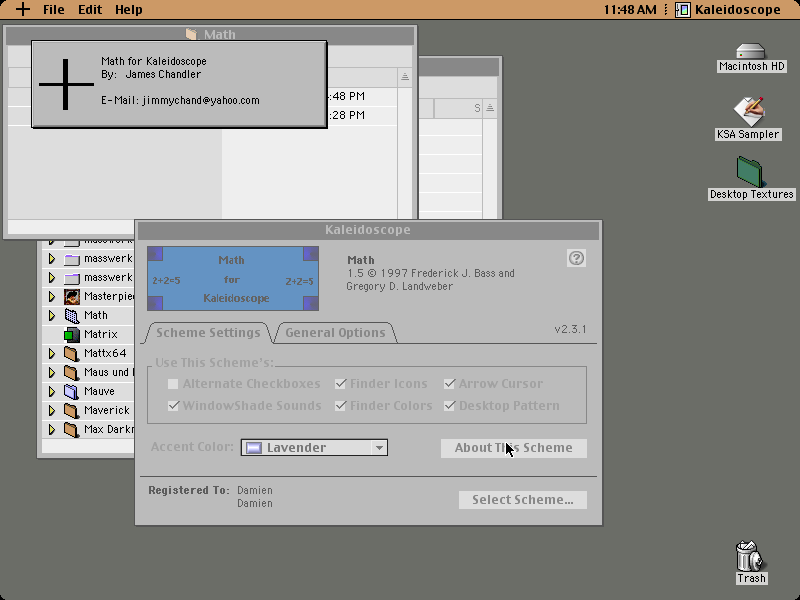Click the Select Scheme... button
Screen dimensions: 800x600
click(x=523, y=500)
